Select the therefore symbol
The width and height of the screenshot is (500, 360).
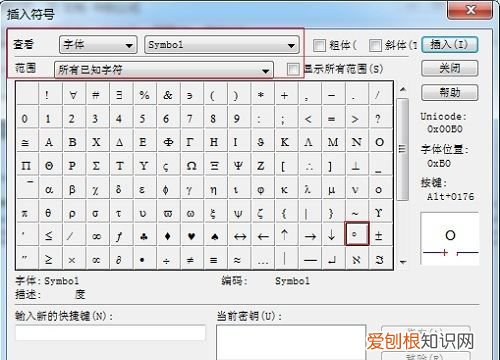[x=310, y=165]
